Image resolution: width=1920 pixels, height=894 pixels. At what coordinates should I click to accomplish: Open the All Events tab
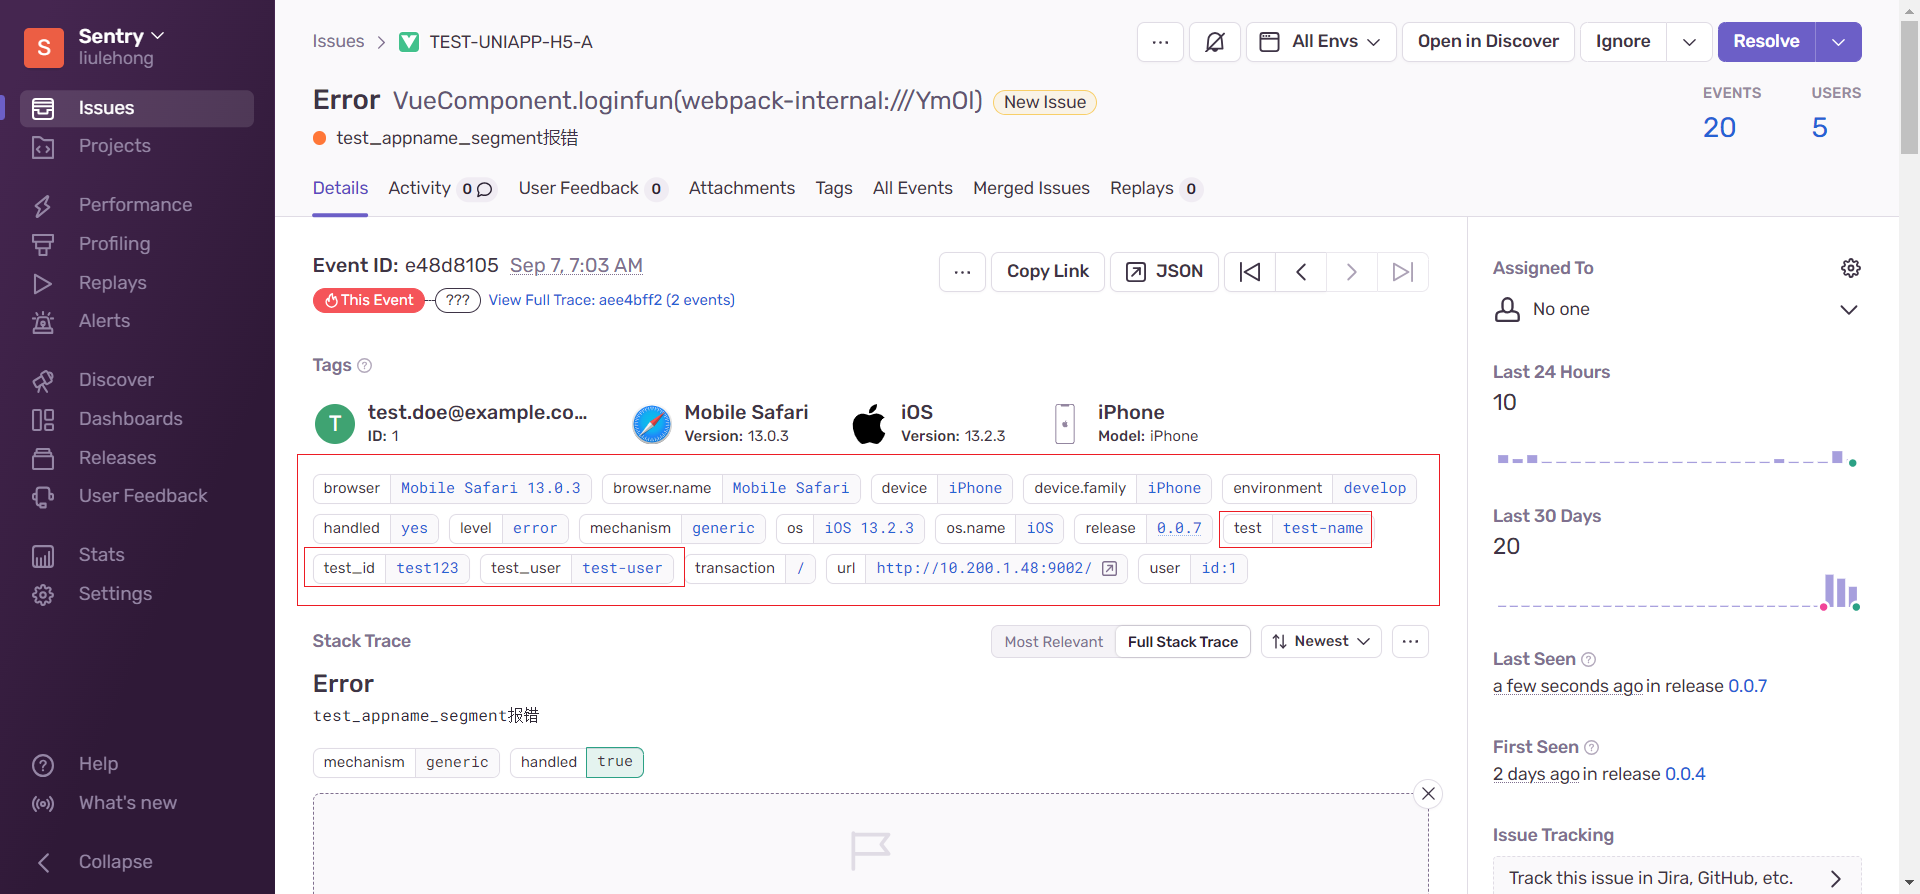pos(913,189)
